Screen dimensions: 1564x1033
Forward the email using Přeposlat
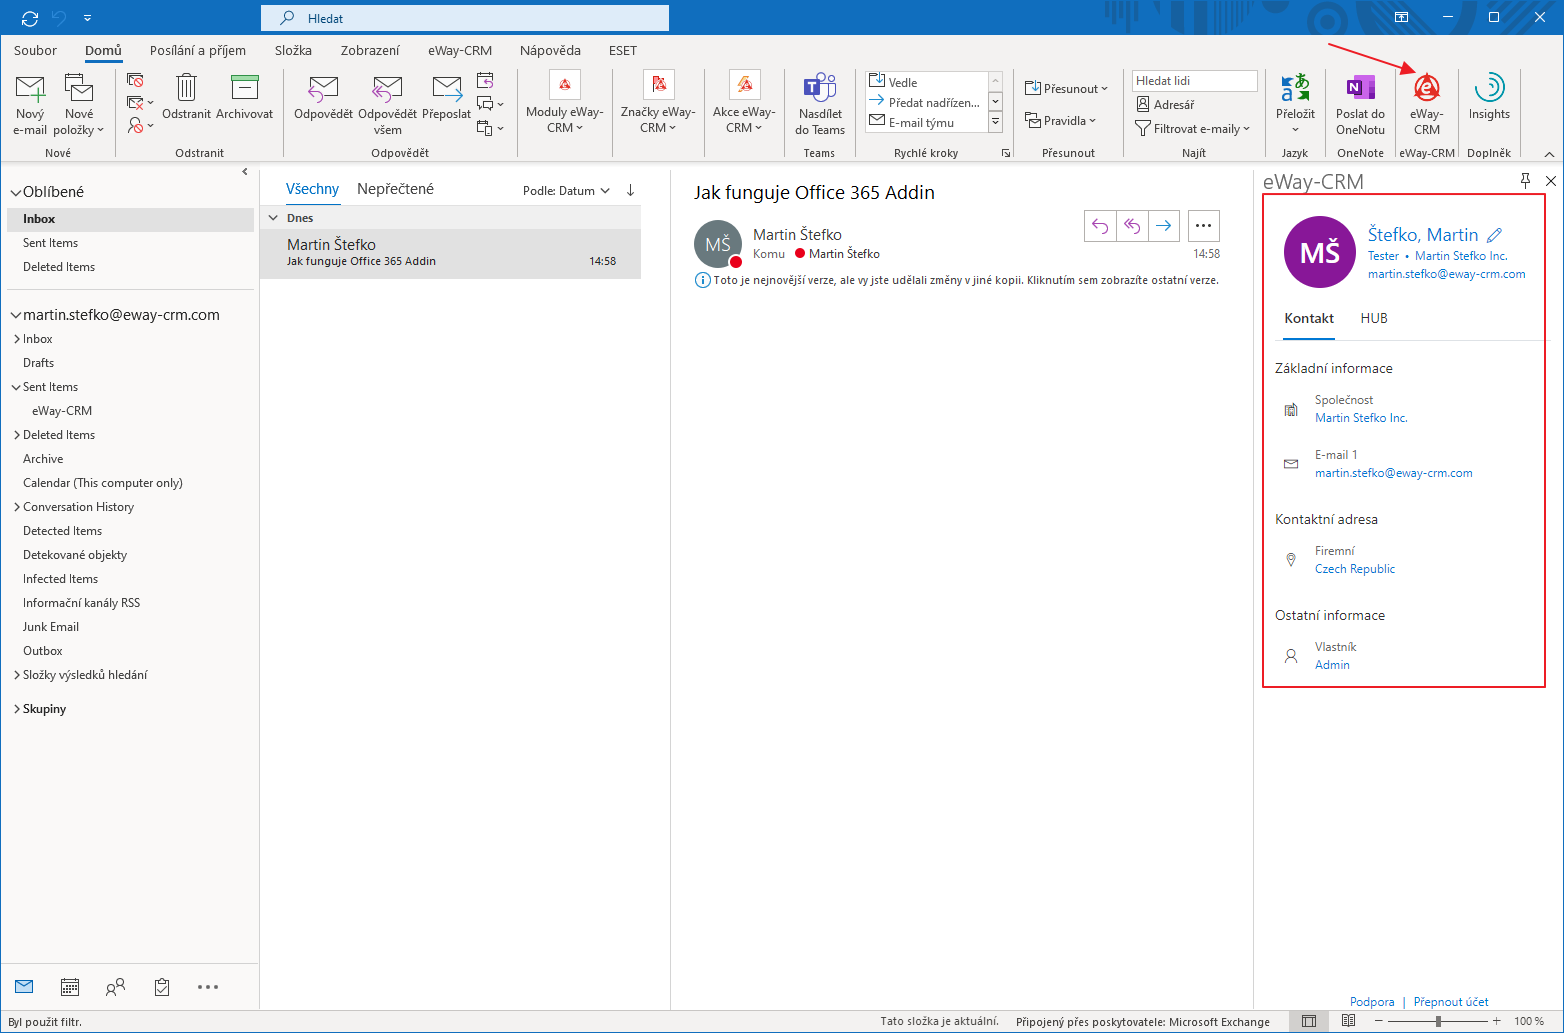pos(446,98)
